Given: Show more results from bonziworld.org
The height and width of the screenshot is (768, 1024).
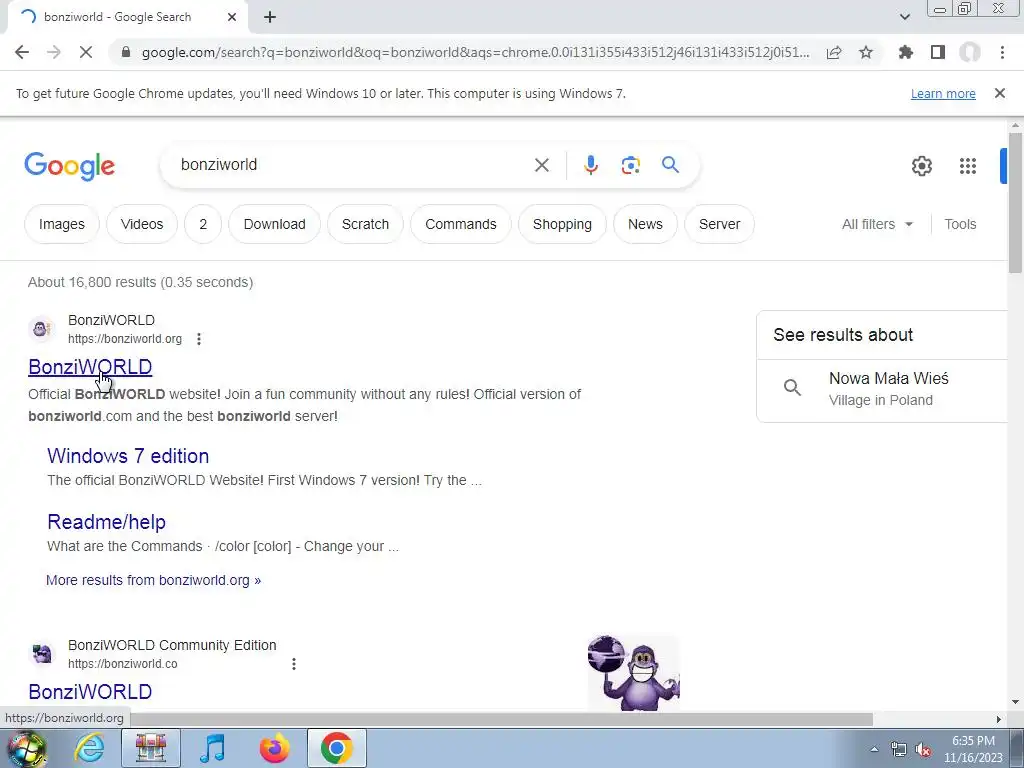Looking at the screenshot, I should coord(153,580).
